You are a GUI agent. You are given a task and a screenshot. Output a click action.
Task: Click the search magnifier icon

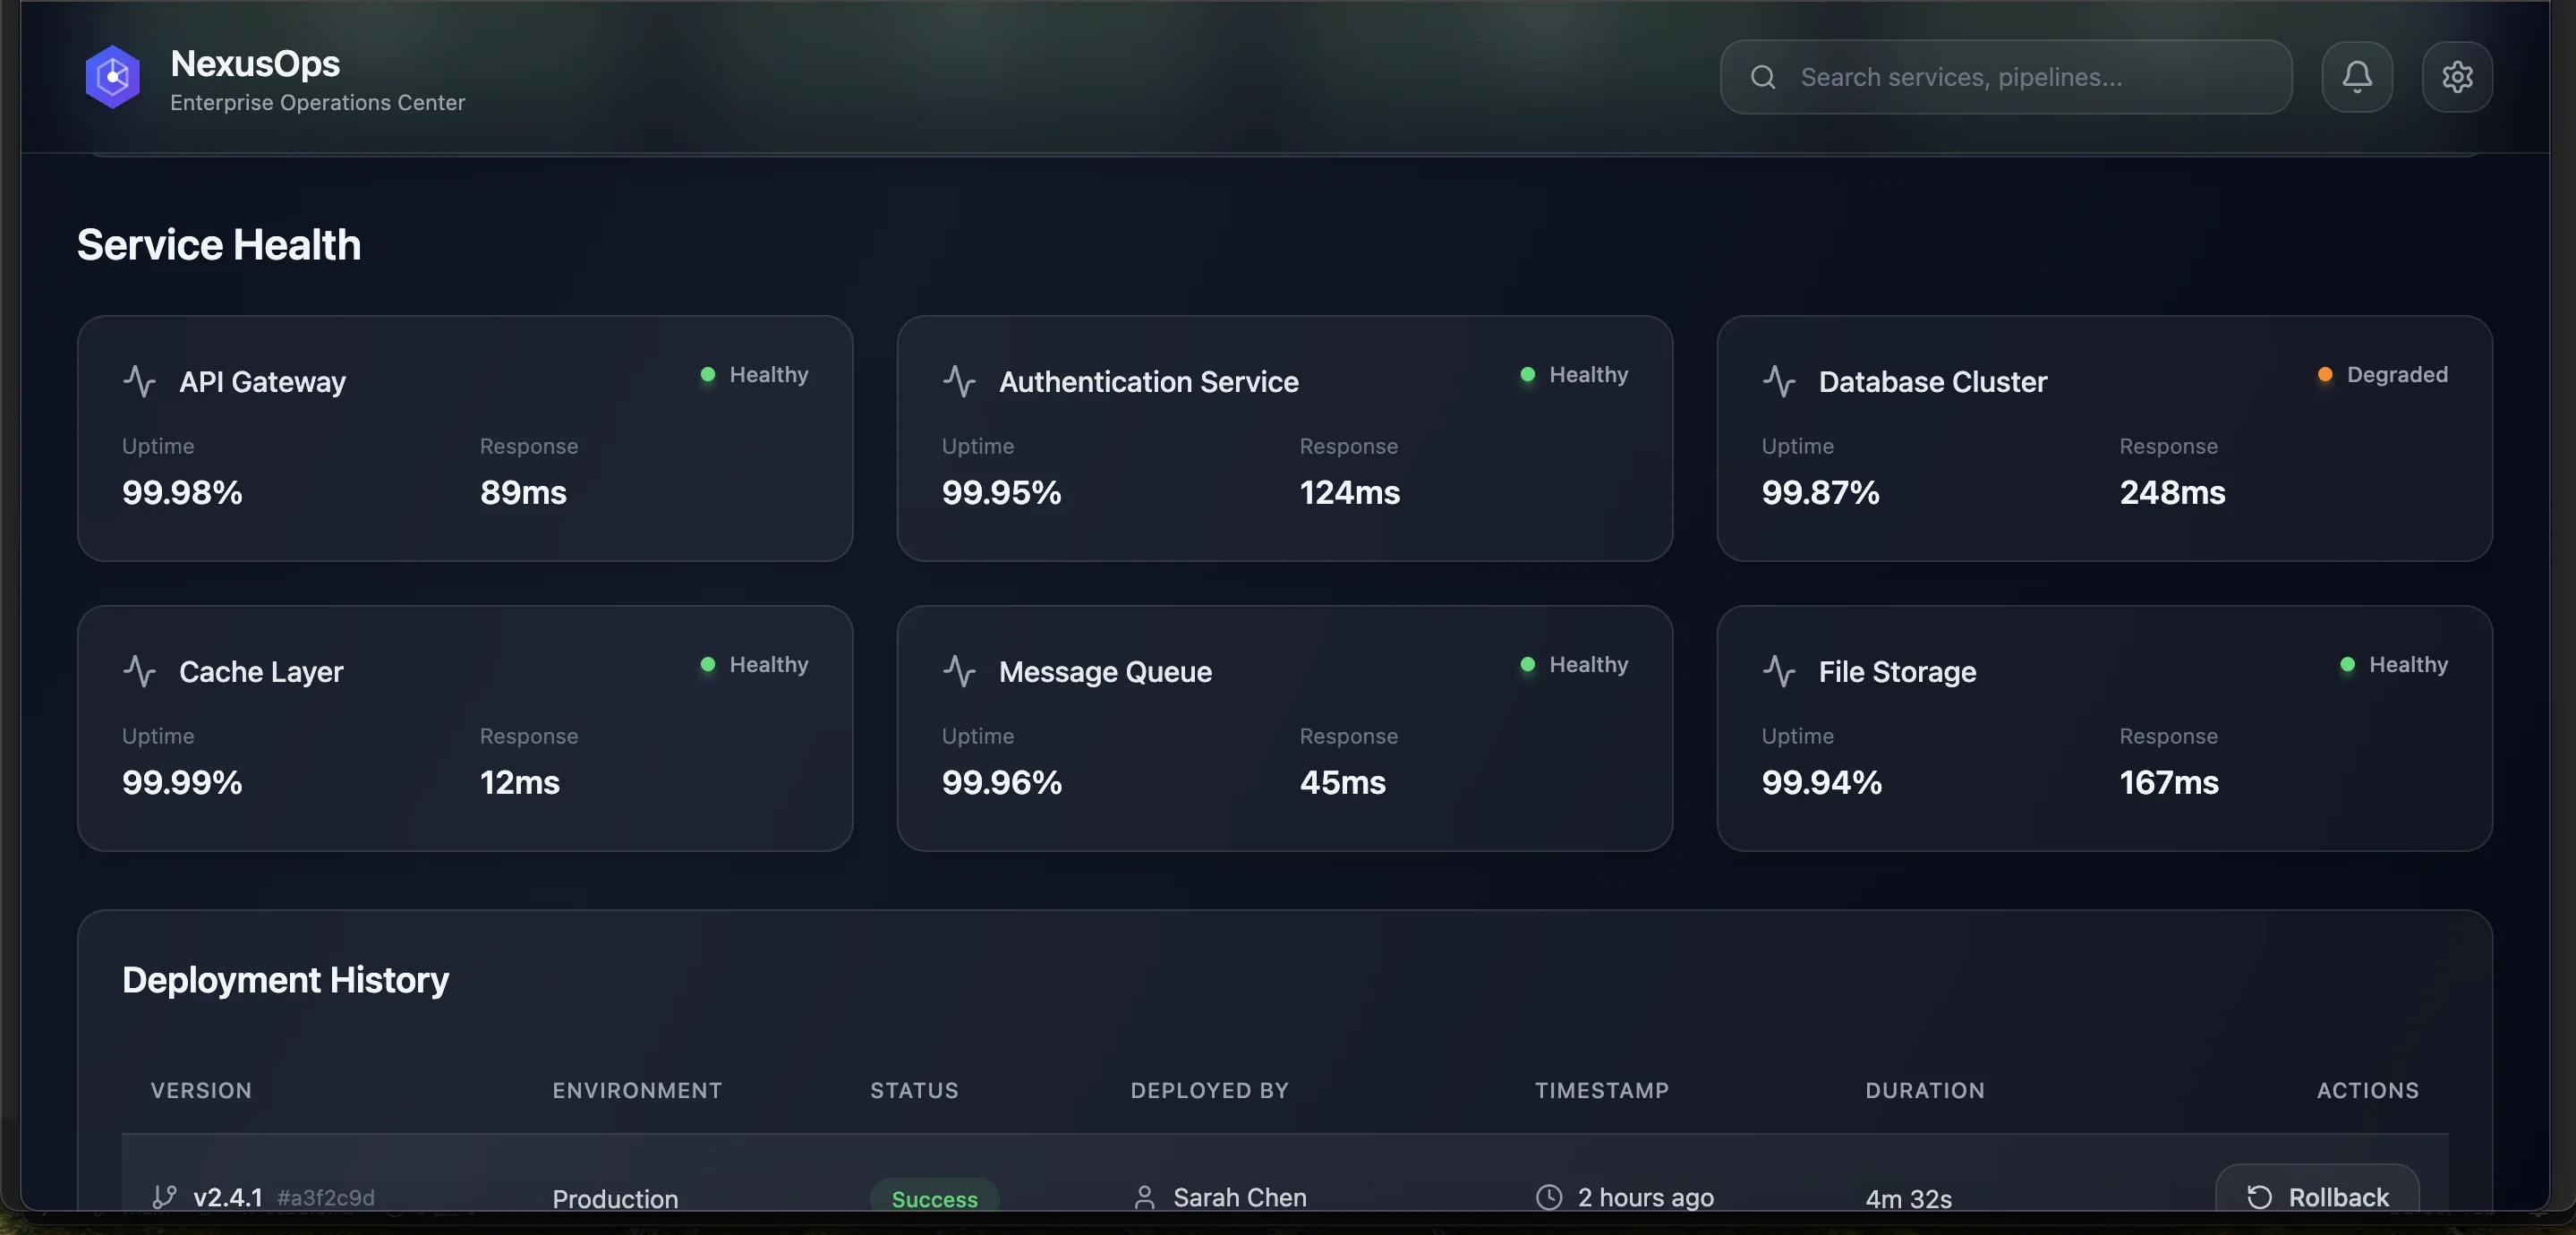click(1763, 77)
